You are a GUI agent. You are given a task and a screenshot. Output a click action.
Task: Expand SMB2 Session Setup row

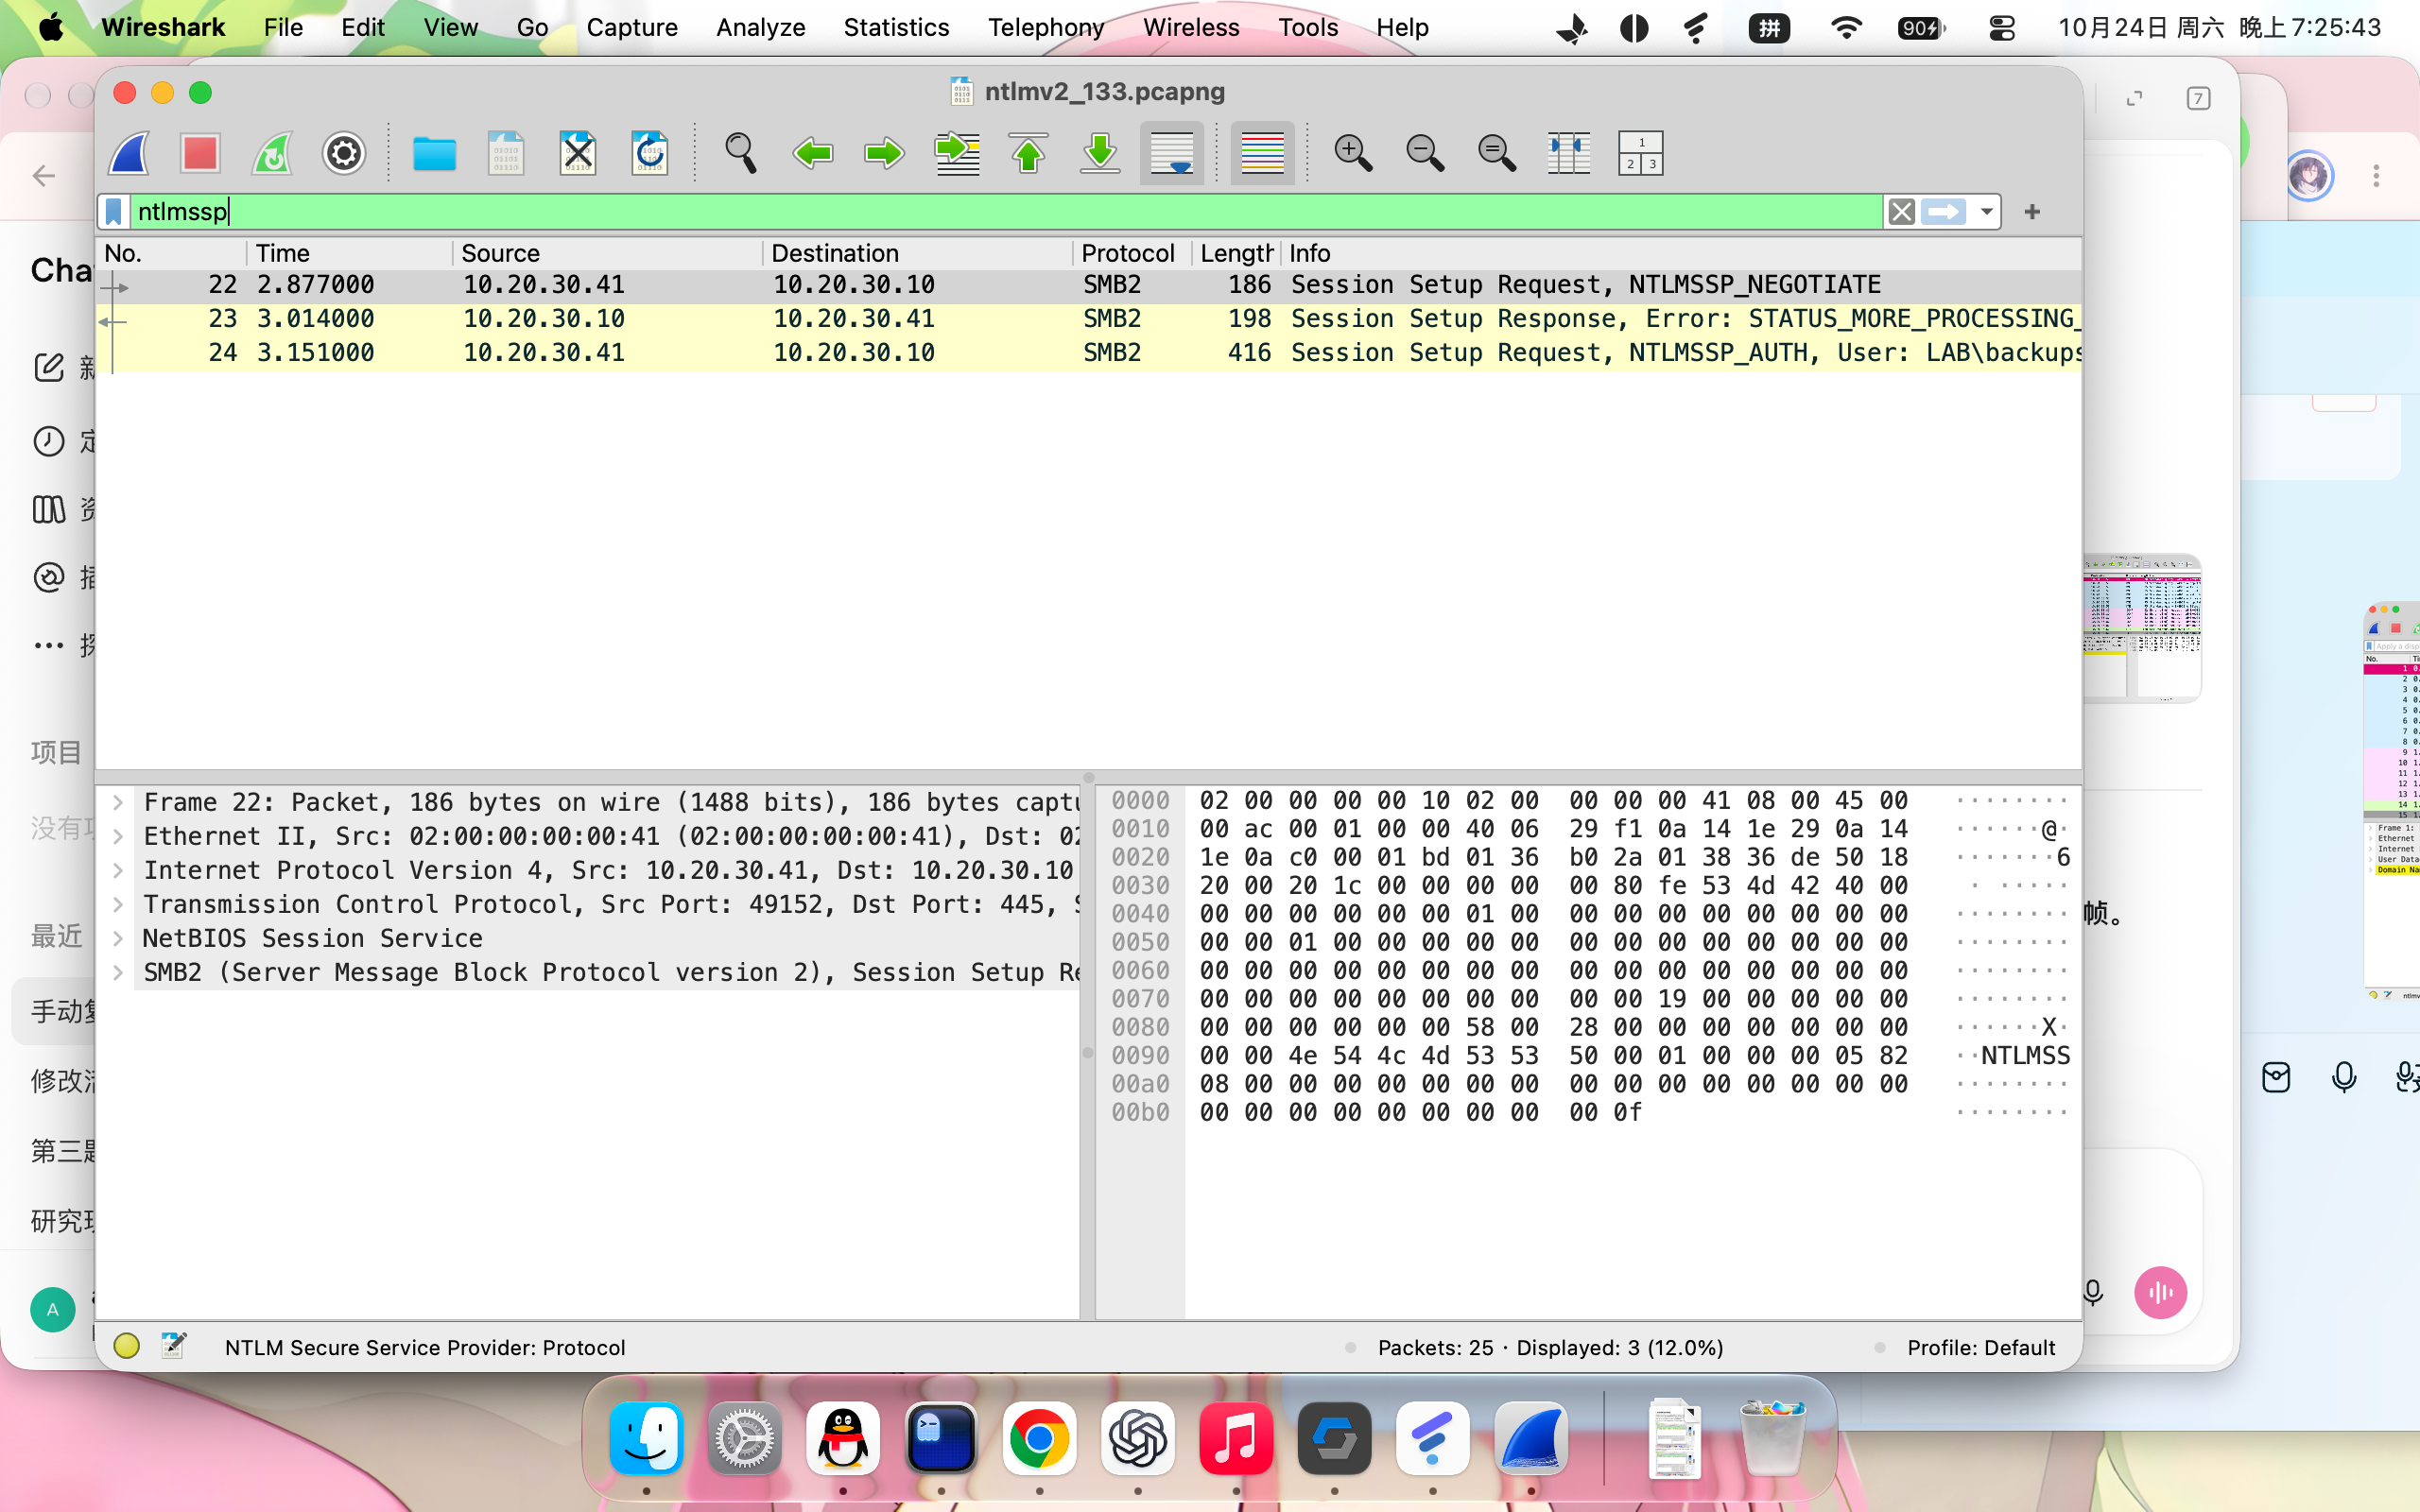click(x=118, y=972)
